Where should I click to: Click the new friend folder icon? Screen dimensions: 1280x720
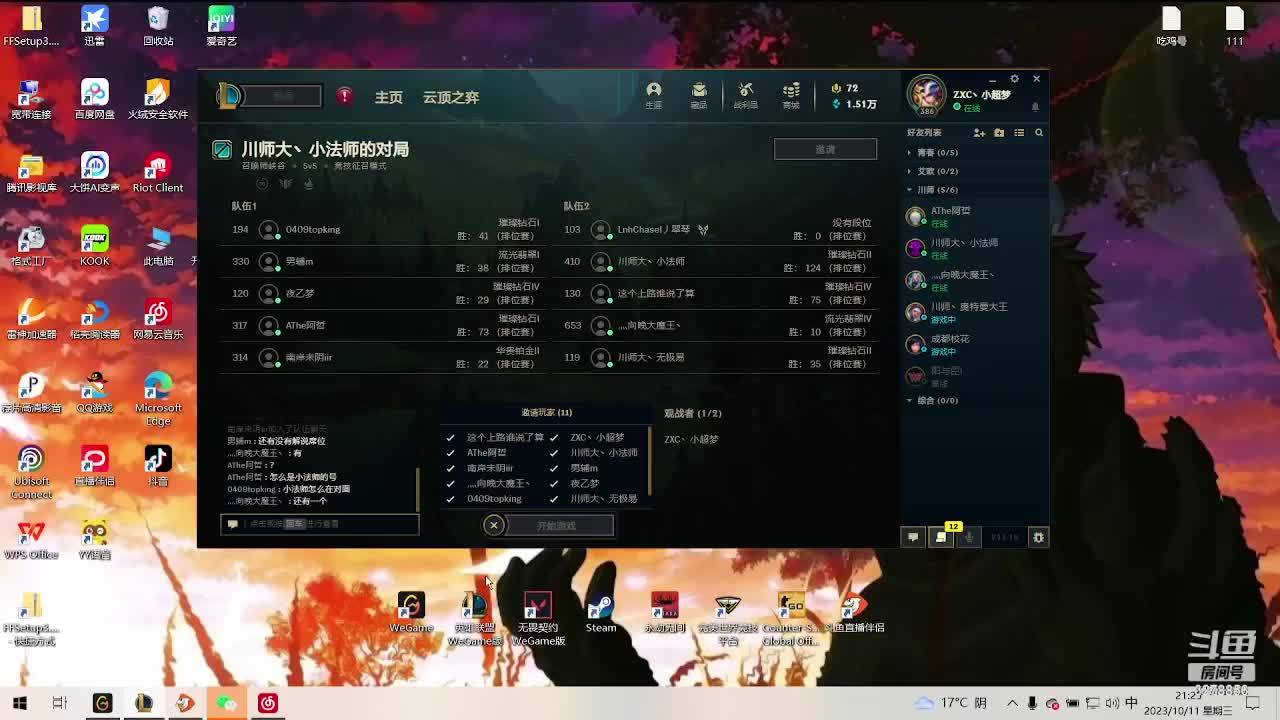click(999, 133)
